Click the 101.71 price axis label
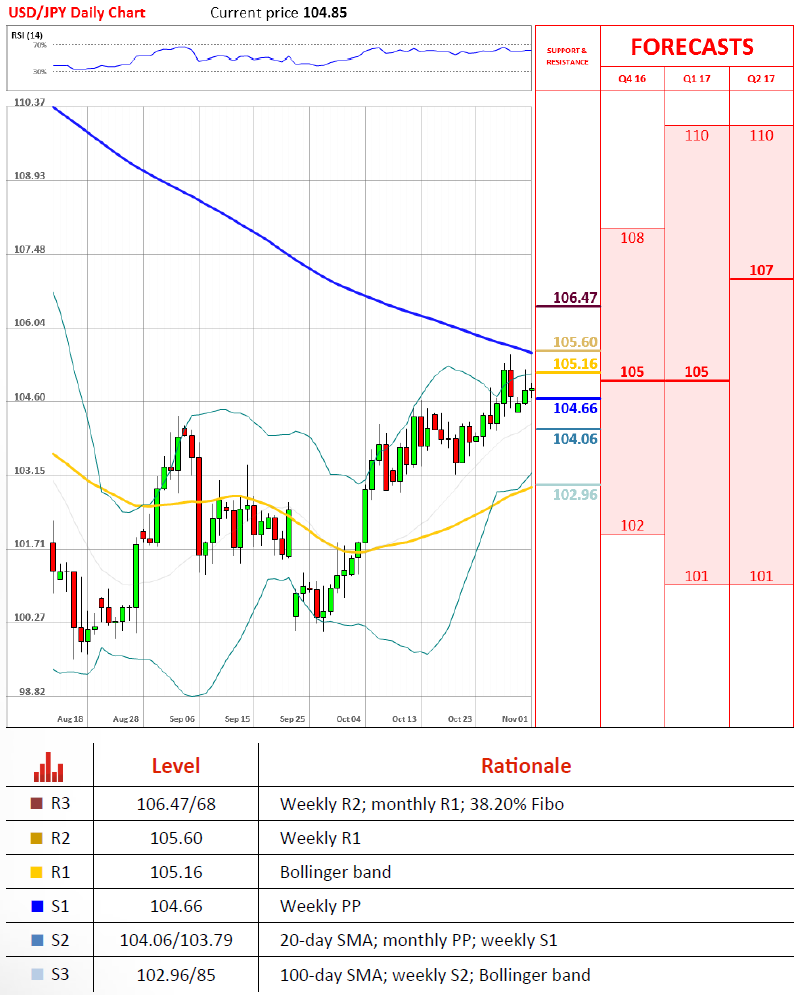This screenshot has height=995, width=798. (x=30, y=544)
